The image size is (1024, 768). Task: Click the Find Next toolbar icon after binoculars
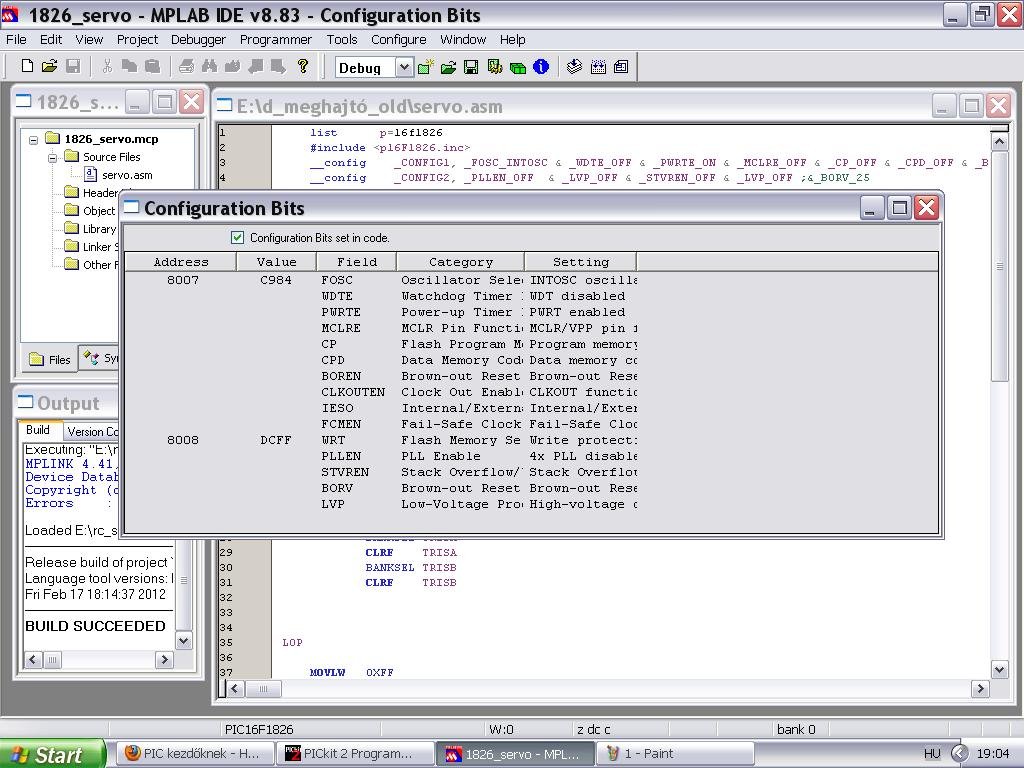click(x=232, y=66)
